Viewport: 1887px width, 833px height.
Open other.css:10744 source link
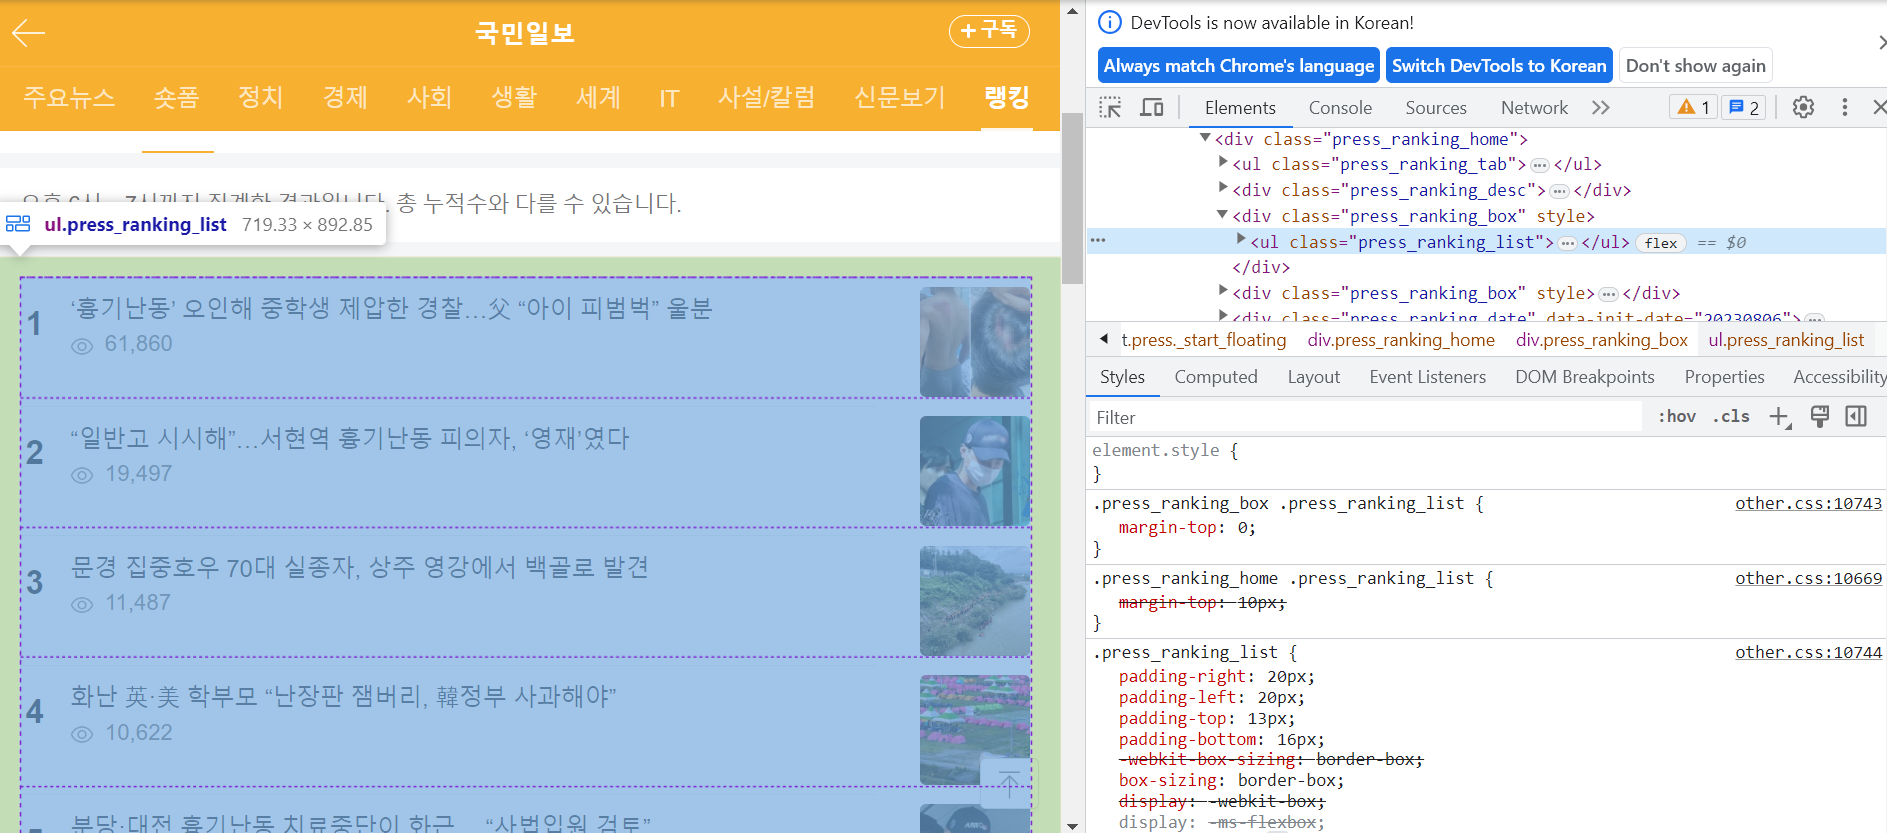click(x=1808, y=653)
